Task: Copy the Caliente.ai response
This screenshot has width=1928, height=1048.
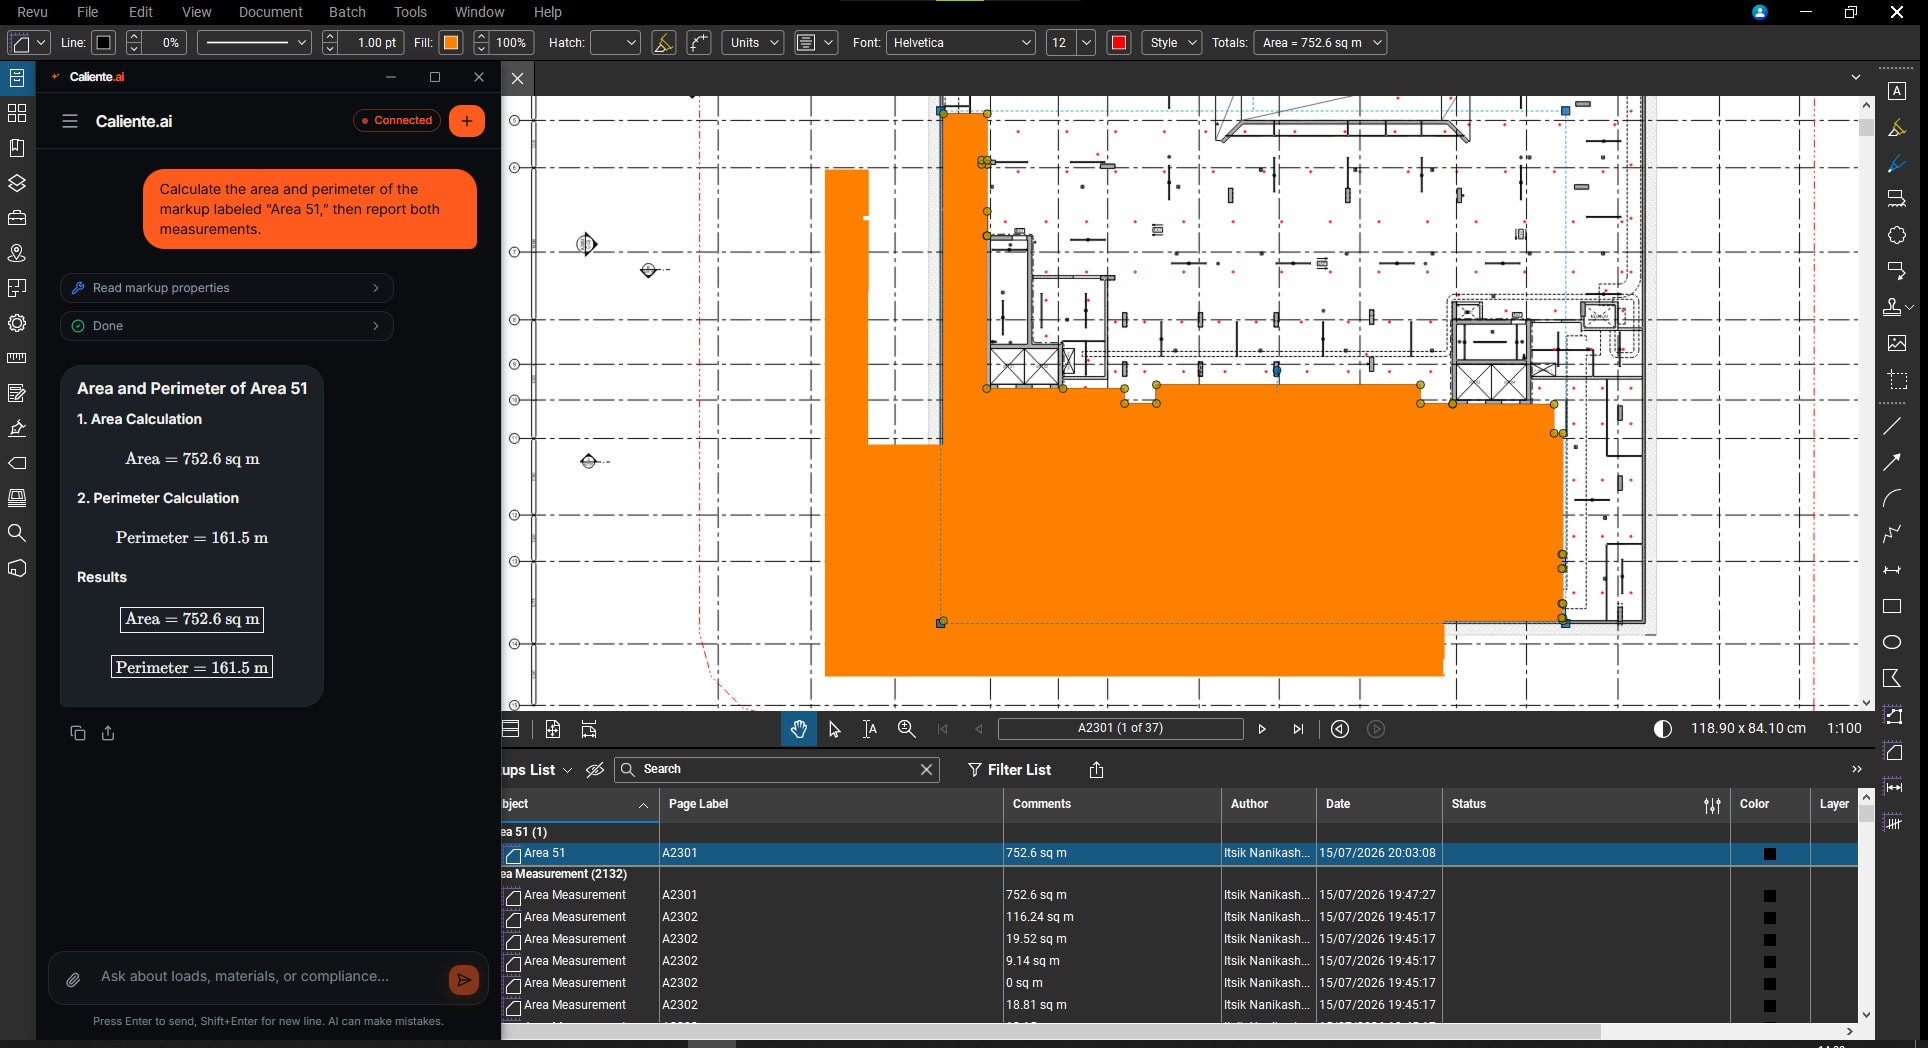Action: click(x=78, y=733)
